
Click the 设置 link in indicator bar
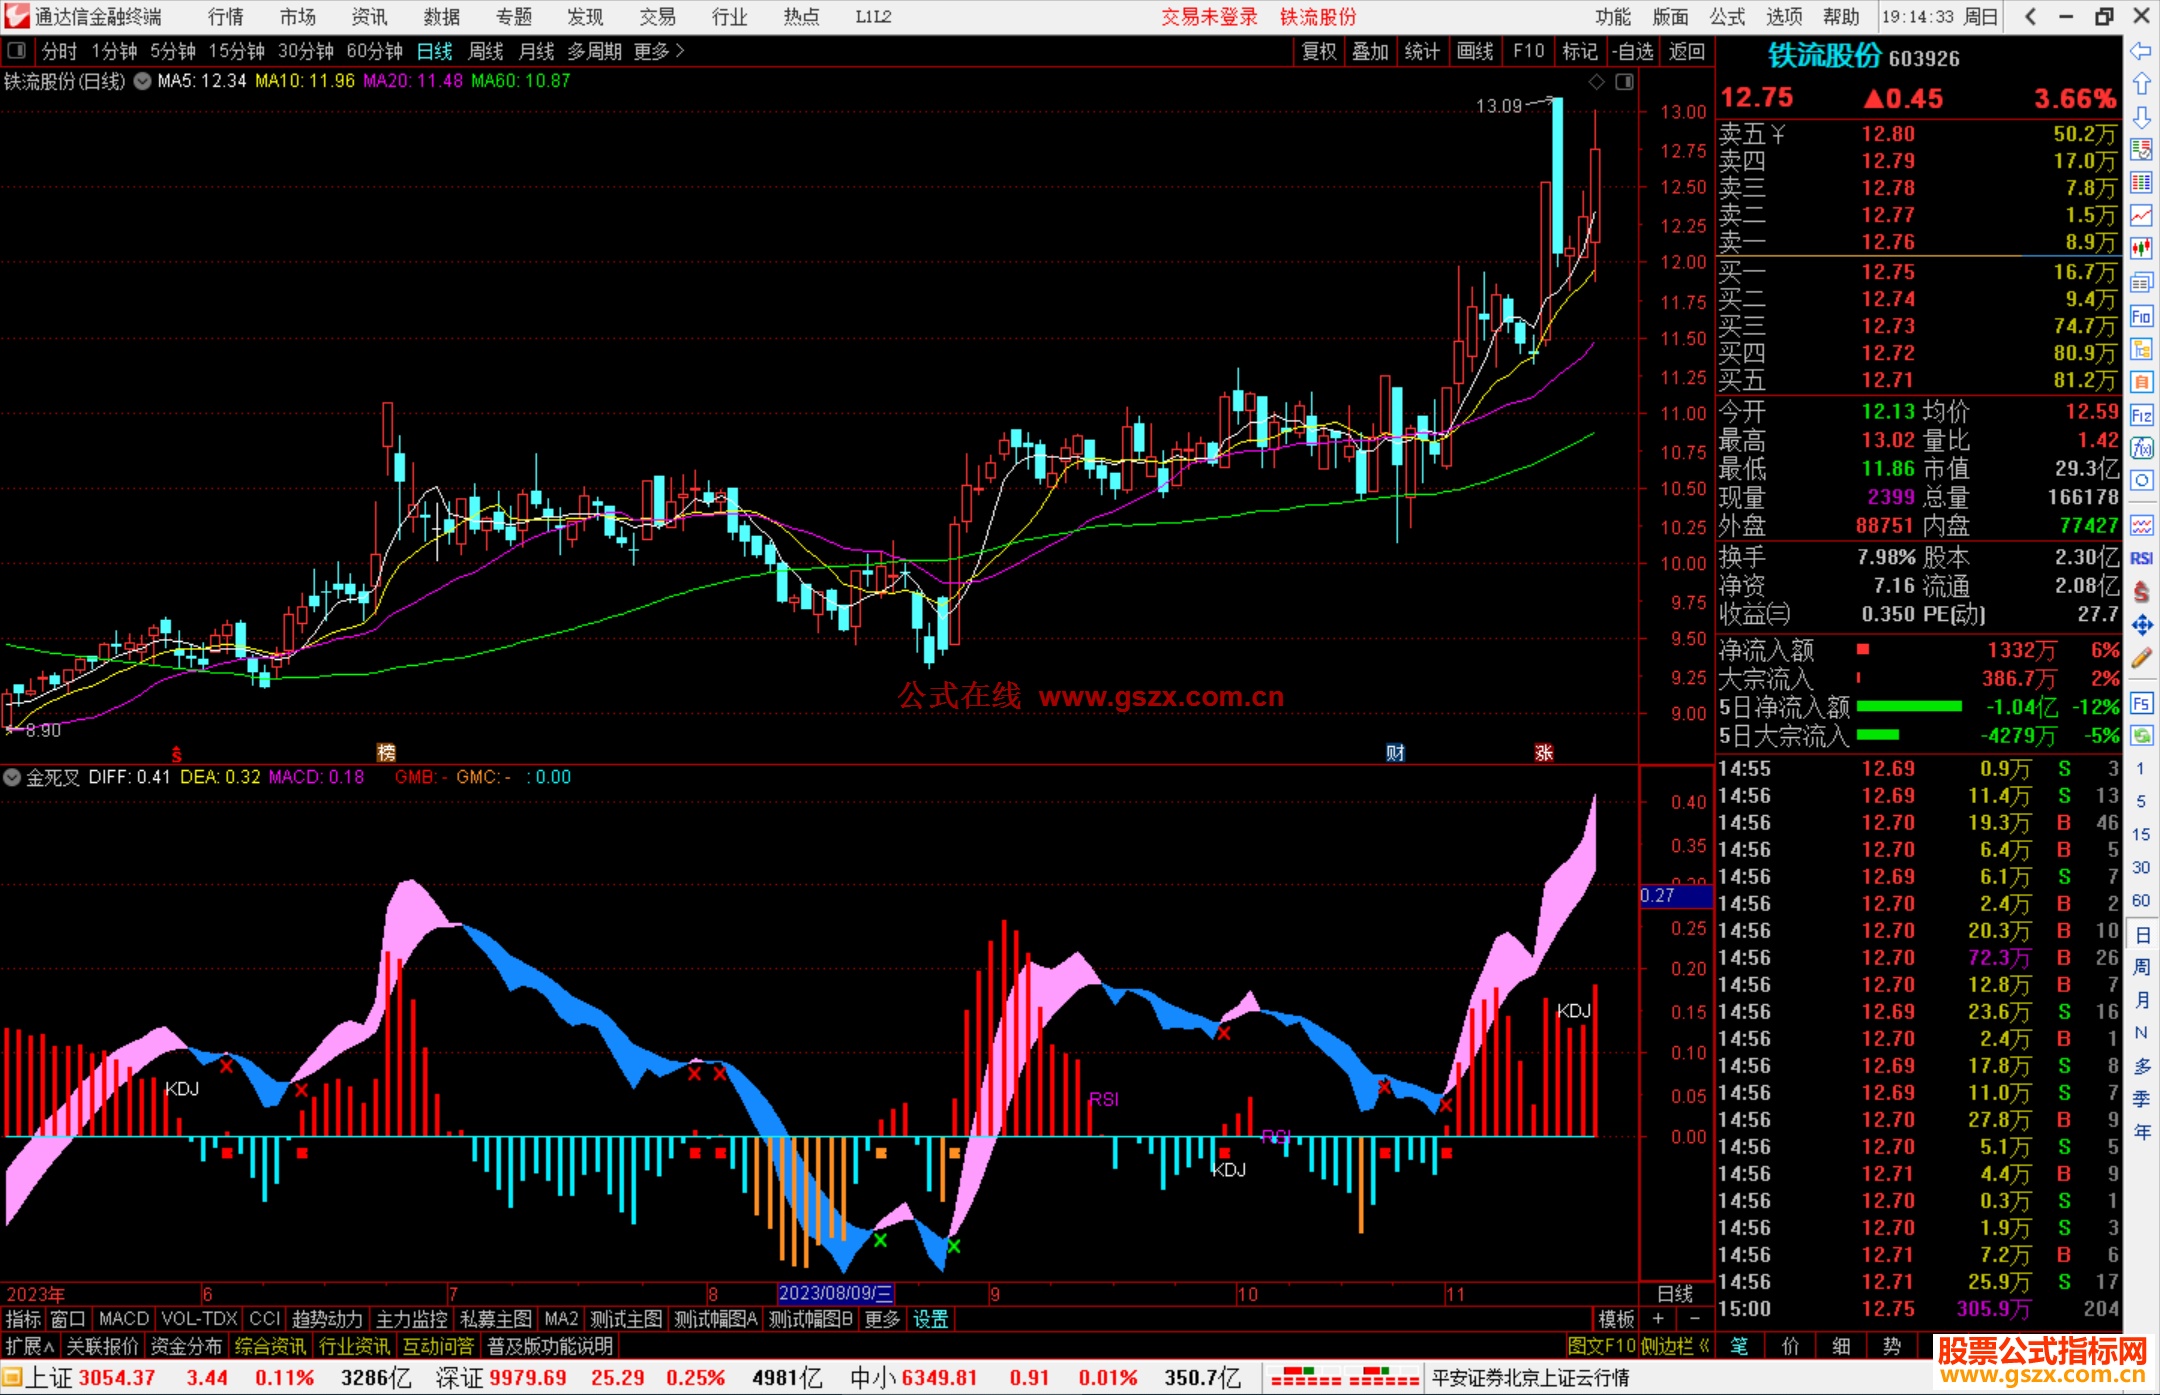tap(930, 1319)
